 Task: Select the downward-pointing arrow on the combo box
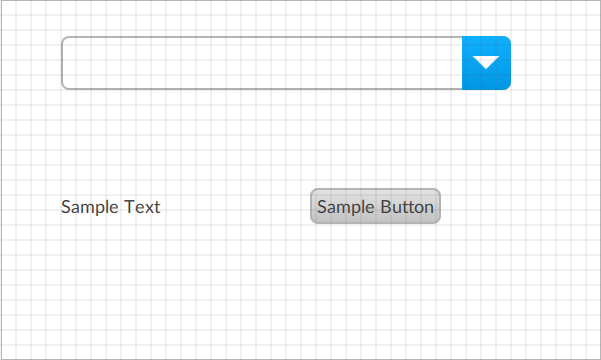coord(486,62)
